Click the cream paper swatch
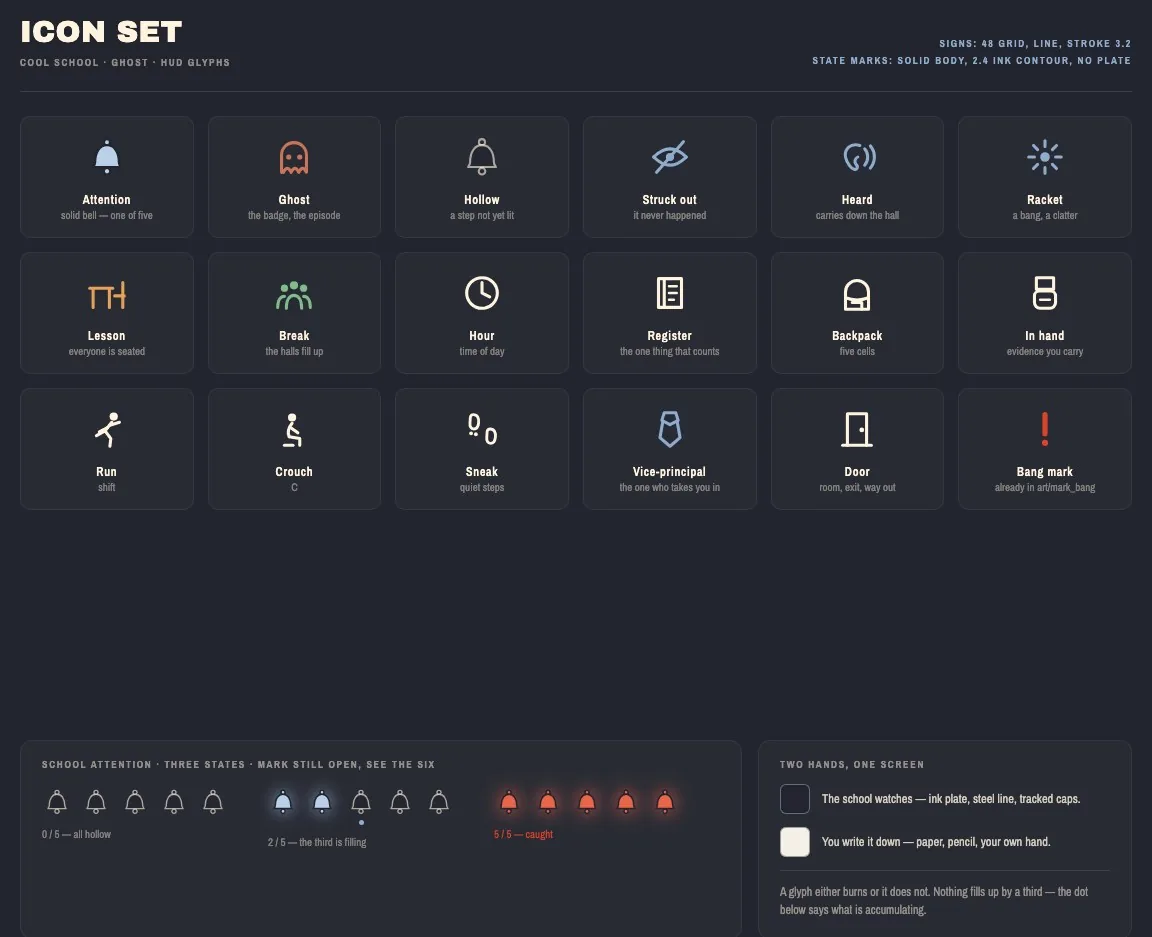This screenshot has height=937, width=1152. pos(795,842)
